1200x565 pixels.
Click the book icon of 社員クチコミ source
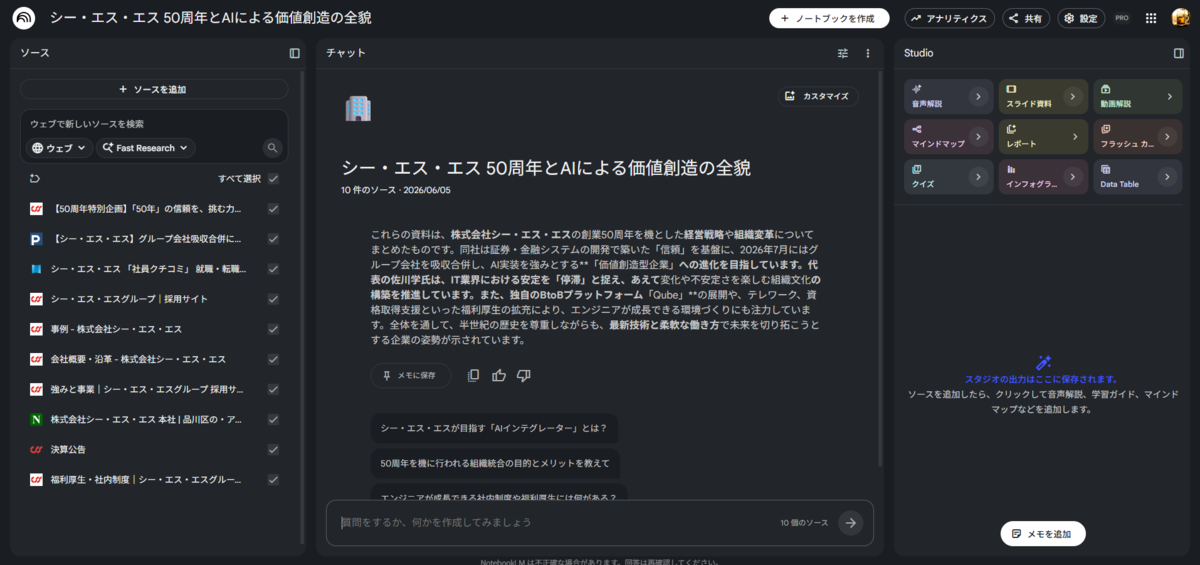(36, 269)
